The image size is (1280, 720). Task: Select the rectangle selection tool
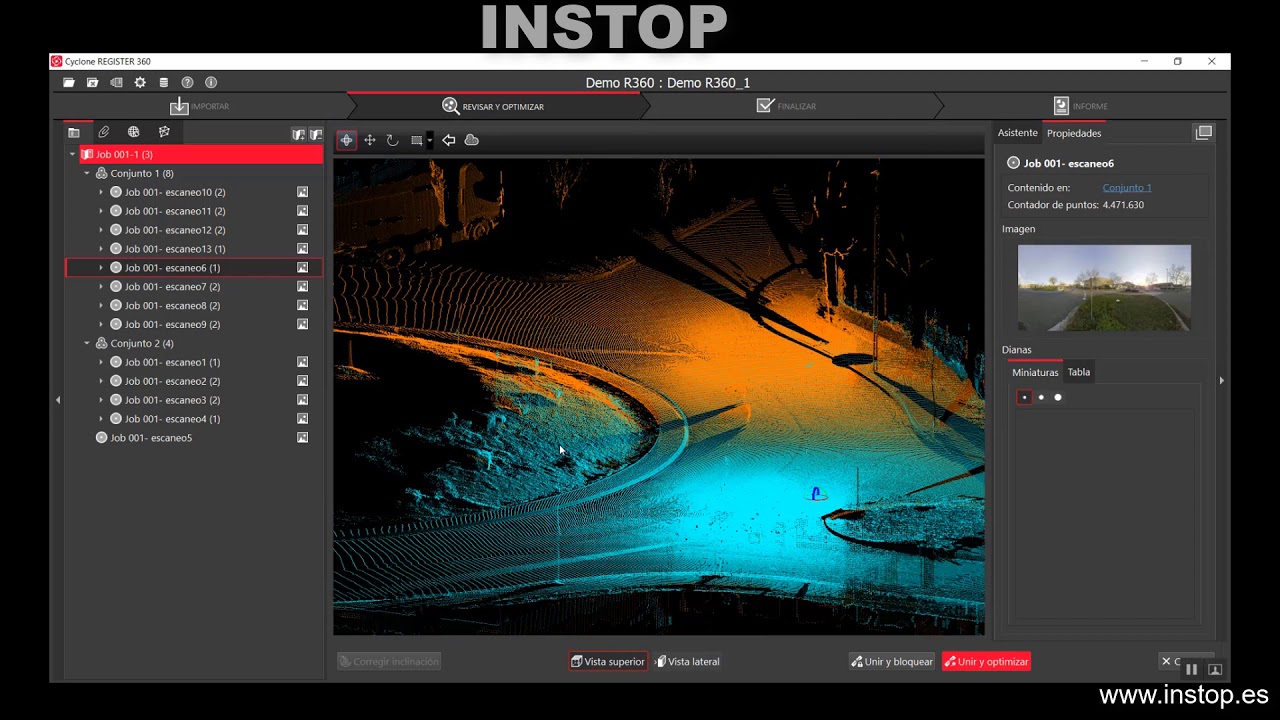pyautogui.click(x=416, y=140)
